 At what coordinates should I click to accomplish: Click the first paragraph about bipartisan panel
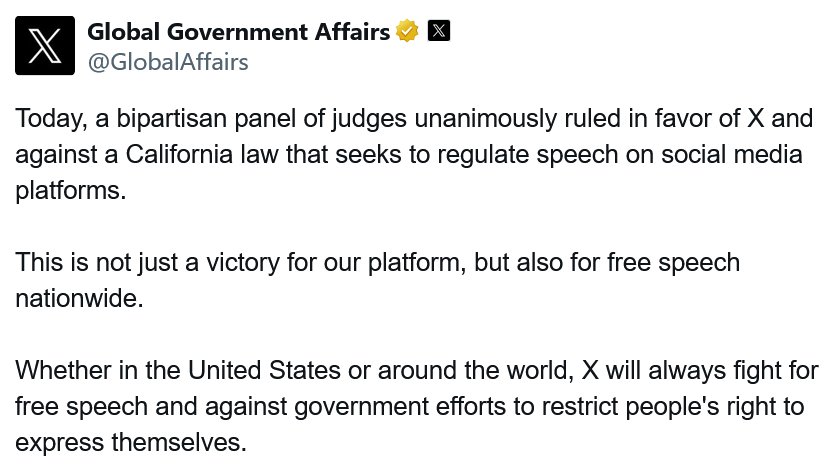pyautogui.click(x=414, y=154)
